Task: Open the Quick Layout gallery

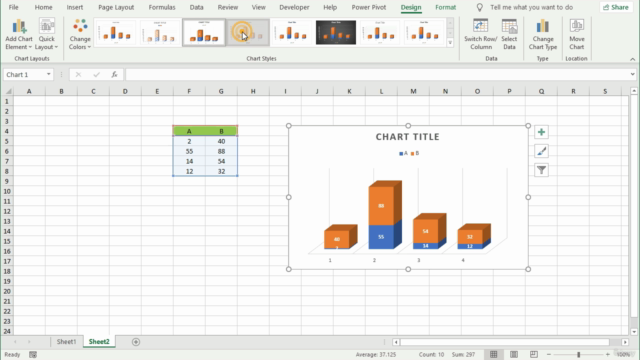Action: [x=47, y=34]
